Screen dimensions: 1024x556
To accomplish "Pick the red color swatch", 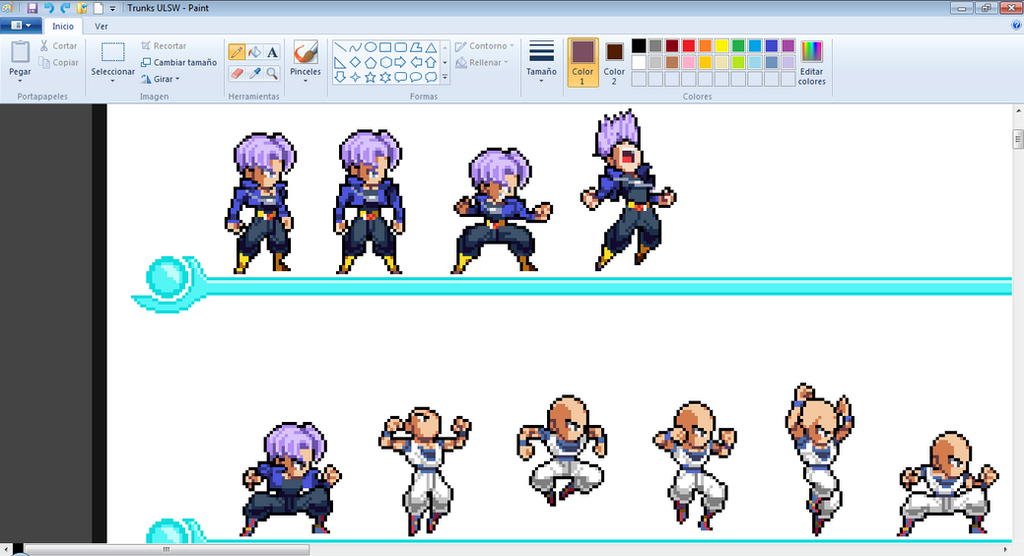I will tap(688, 46).
